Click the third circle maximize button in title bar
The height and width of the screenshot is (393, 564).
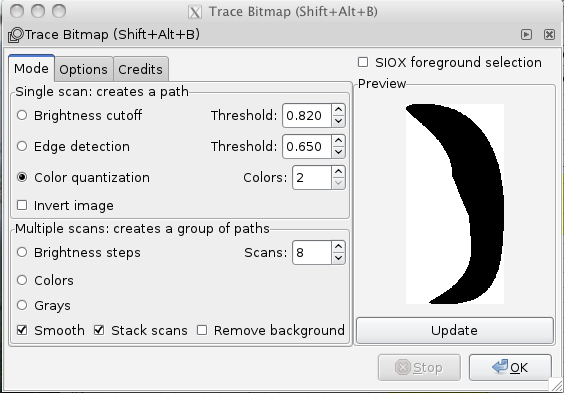click(x=59, y=12)
